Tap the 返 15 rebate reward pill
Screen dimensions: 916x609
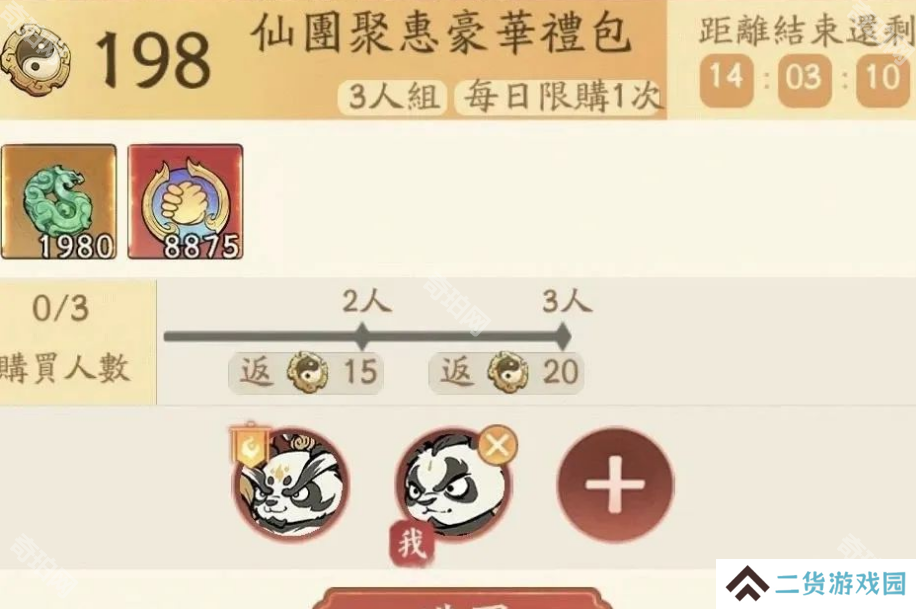tap(306, 372)
